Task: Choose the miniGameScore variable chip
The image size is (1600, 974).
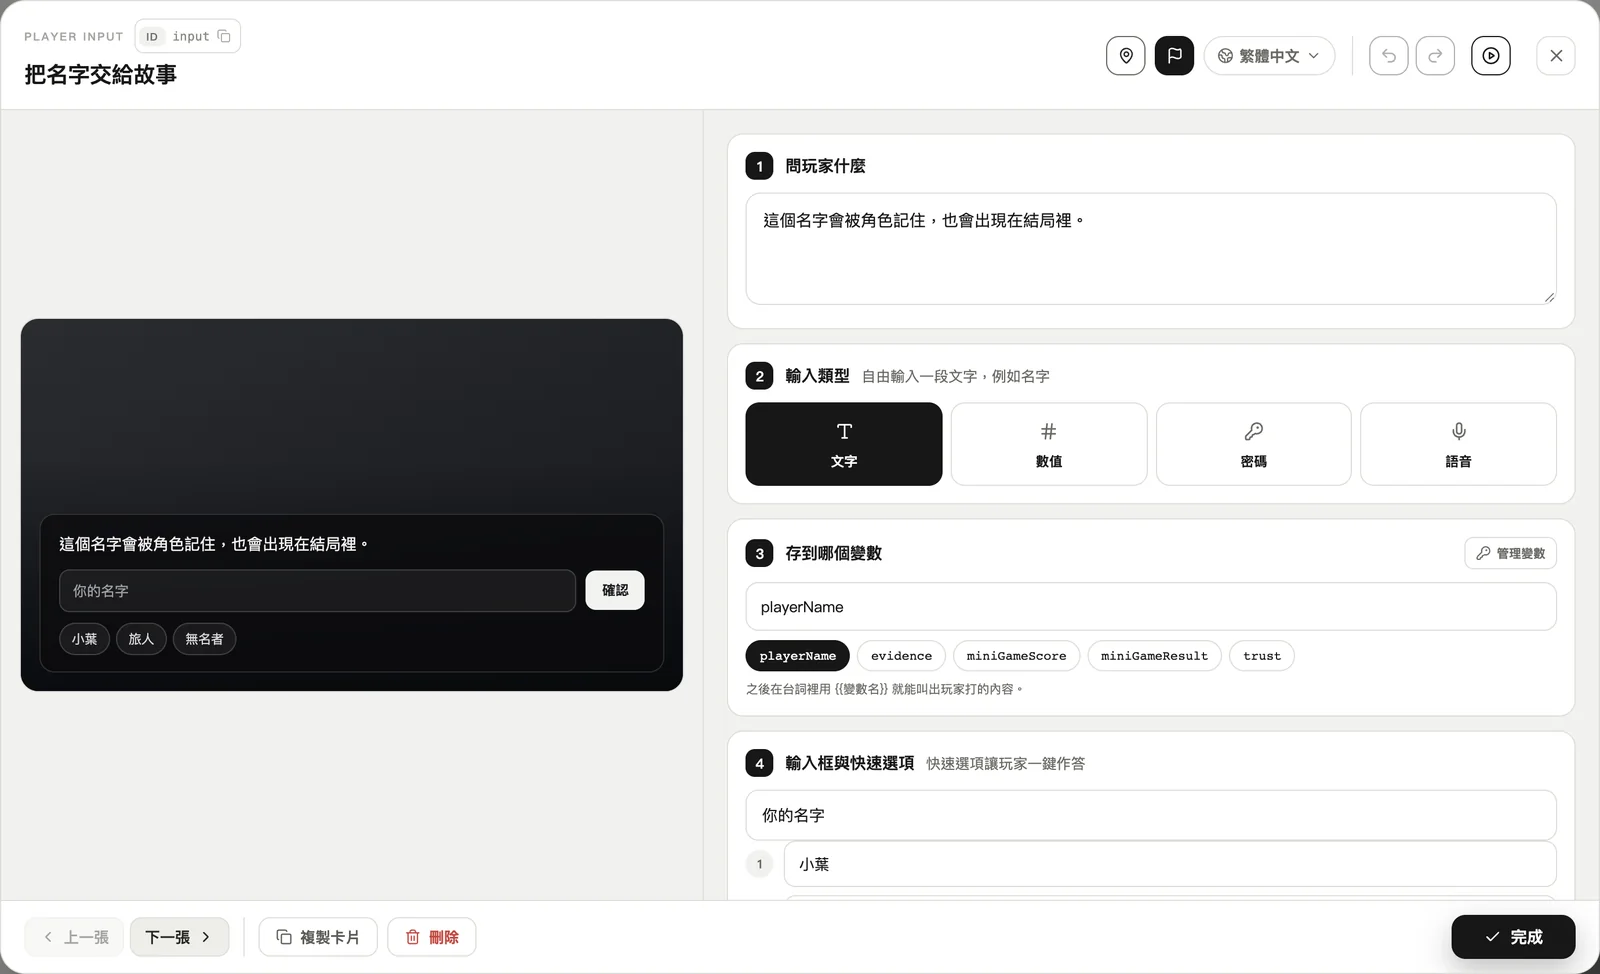Action: point(1016,656)
